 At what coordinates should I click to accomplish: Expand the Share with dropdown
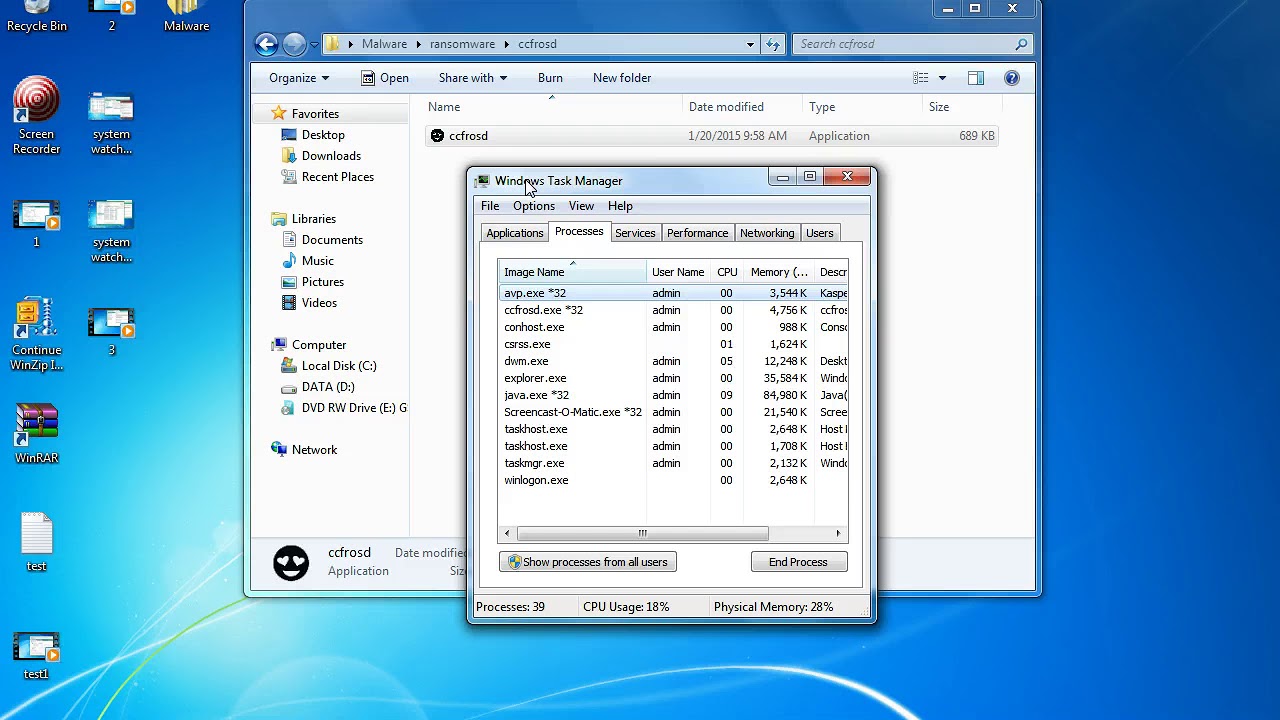[x=472, y=78]
